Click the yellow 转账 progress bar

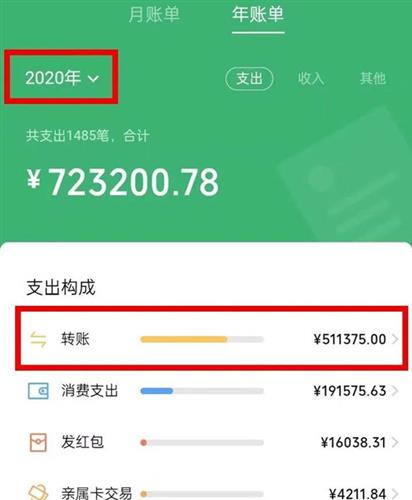(x=202, y=339)
